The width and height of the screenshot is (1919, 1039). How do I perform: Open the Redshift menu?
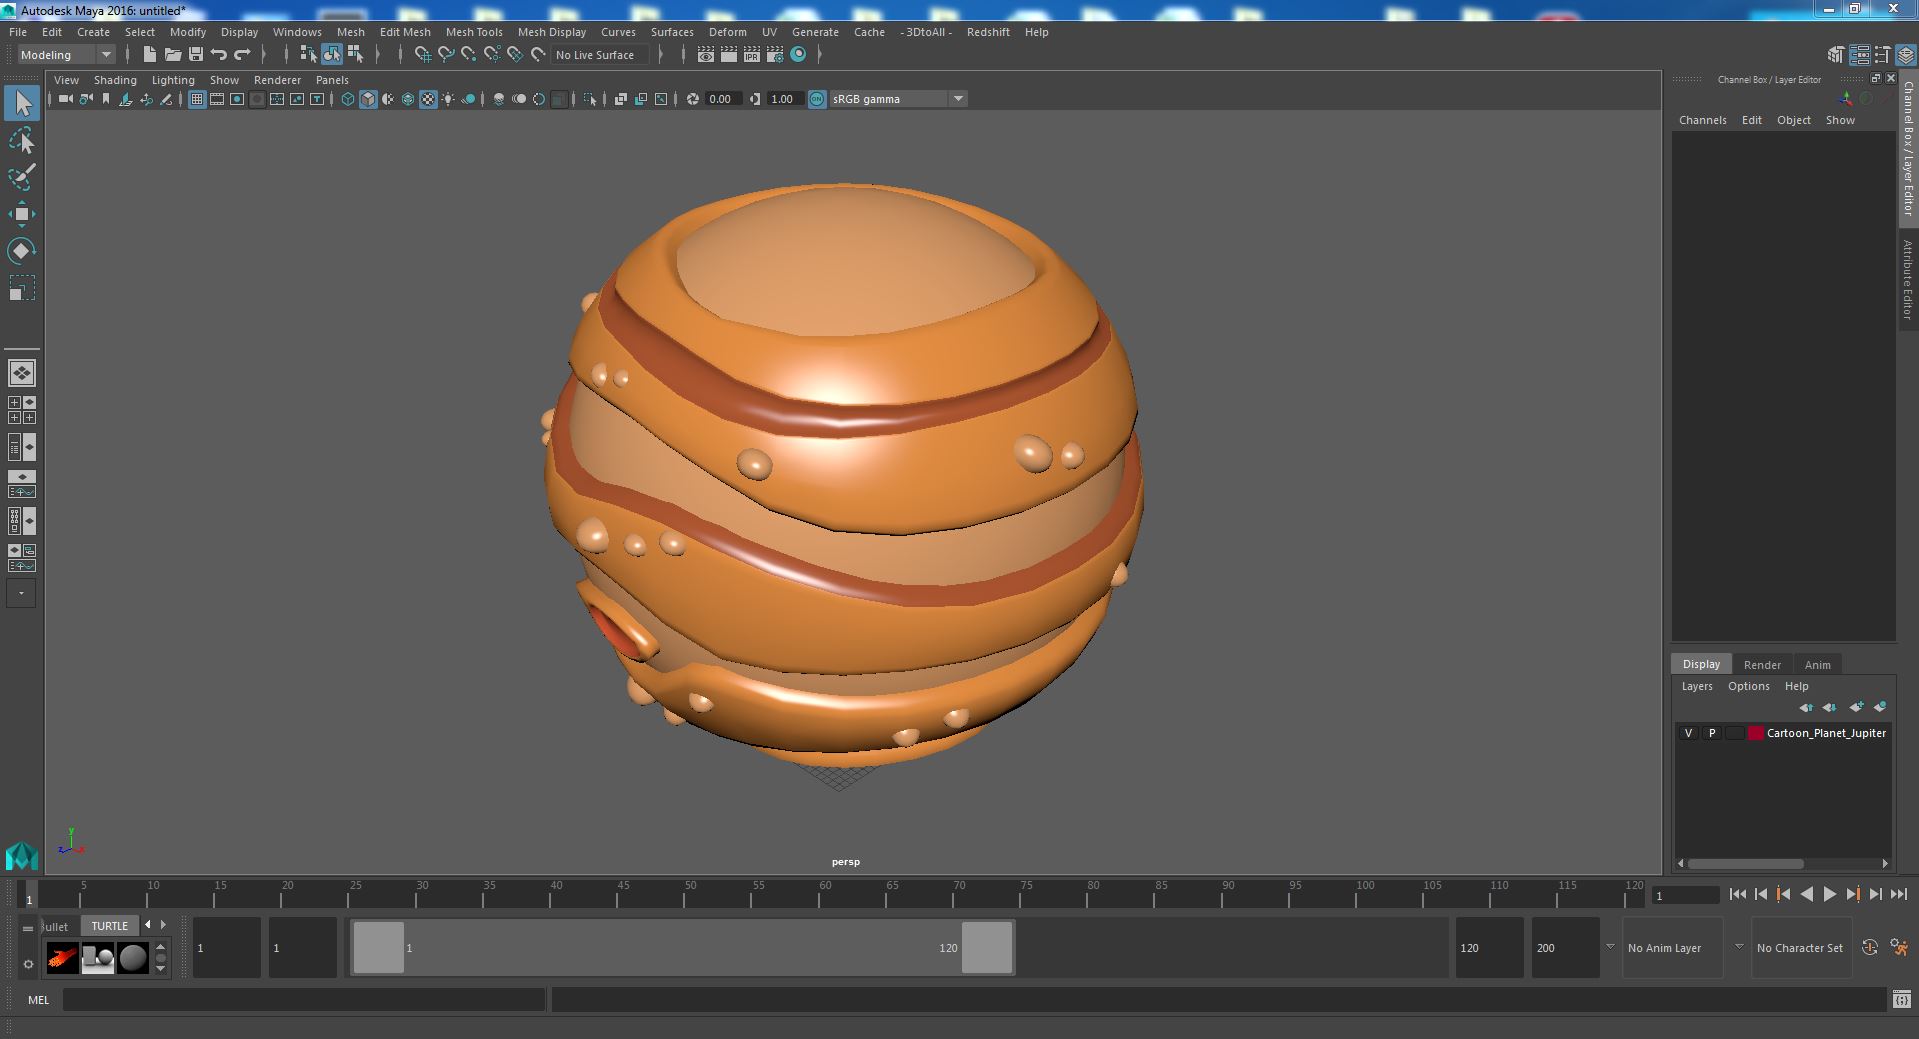click(988, 32)
